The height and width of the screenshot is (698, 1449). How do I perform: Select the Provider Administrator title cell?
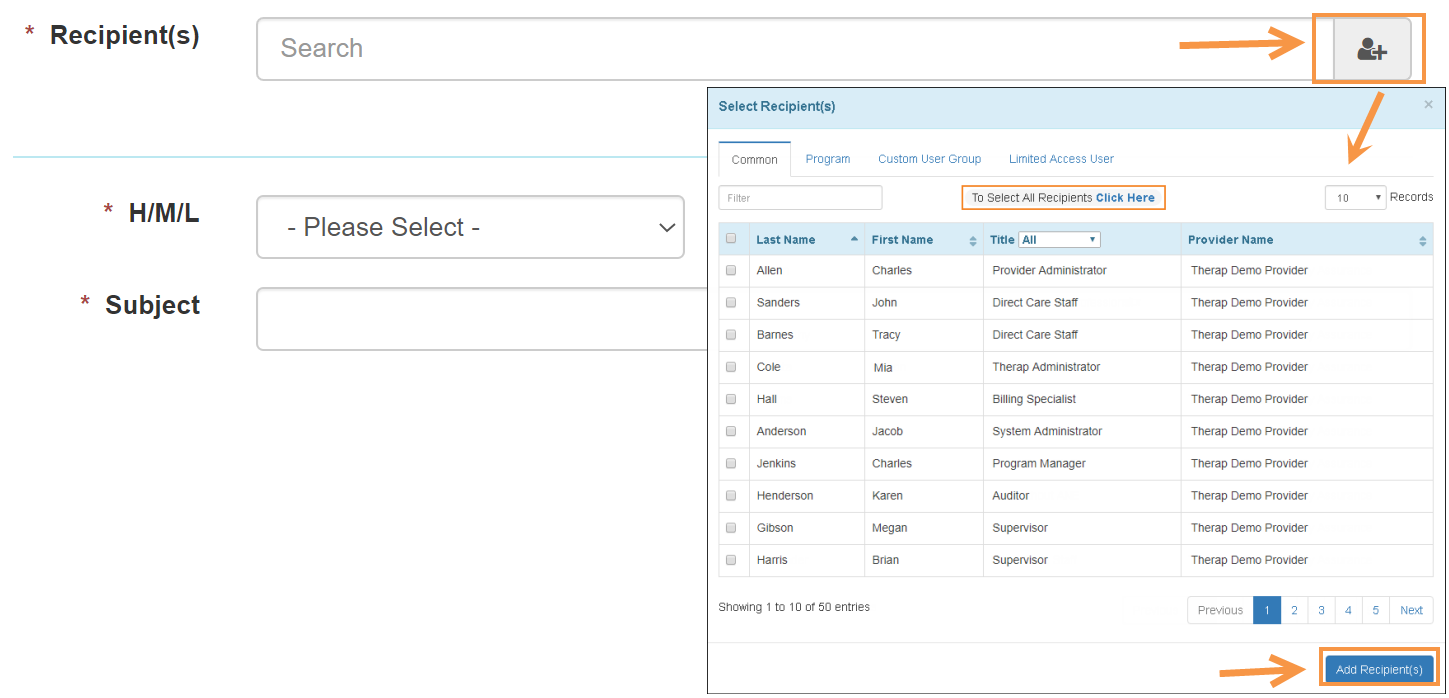[x=1082, y=270]
